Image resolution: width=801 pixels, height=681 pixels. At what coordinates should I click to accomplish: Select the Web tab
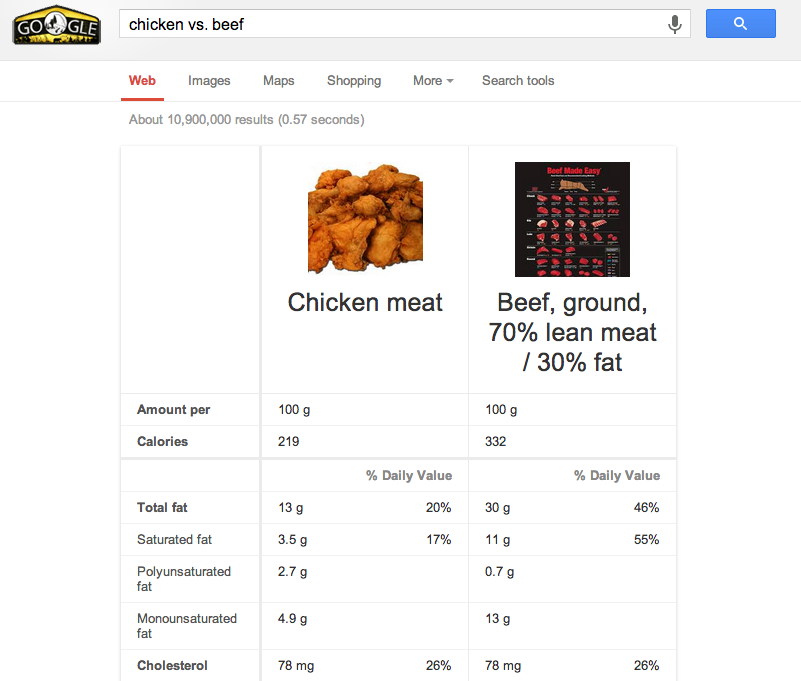pyautogui.click(x=142, y=81)
